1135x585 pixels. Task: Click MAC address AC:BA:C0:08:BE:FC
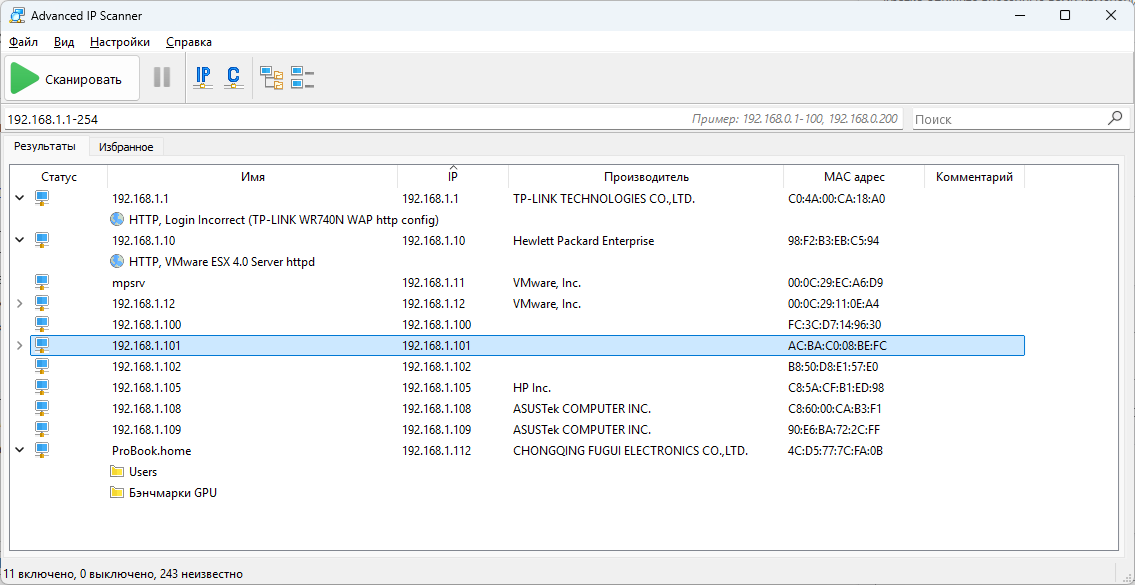coord(837,345)
